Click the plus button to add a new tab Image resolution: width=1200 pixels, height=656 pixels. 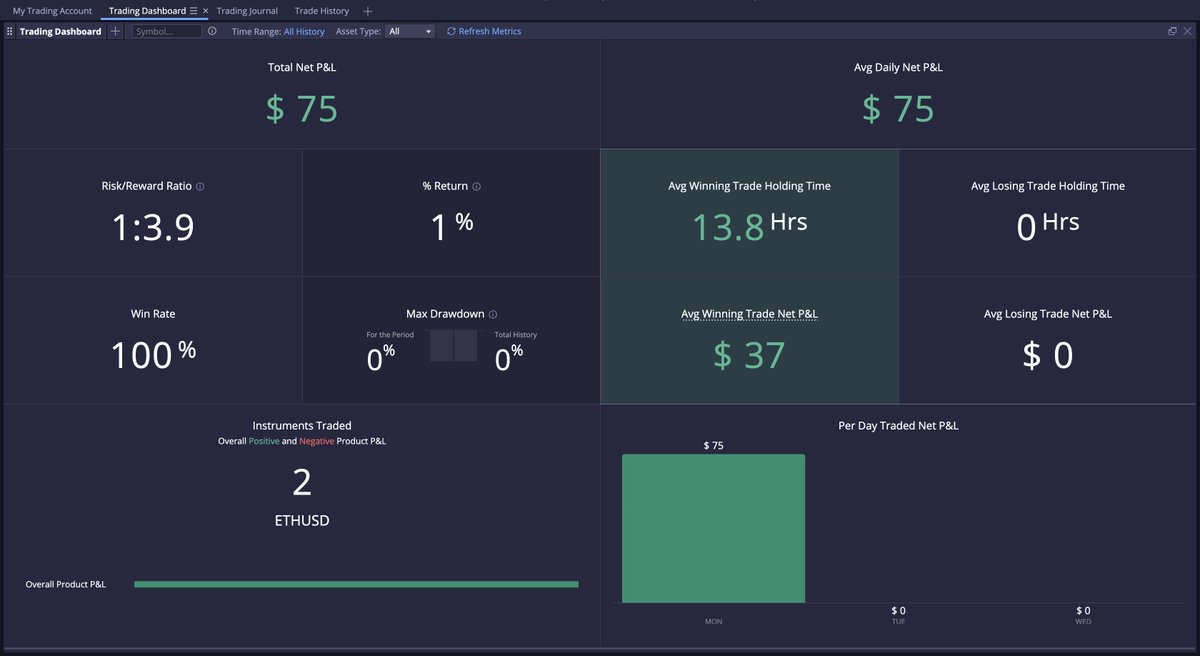(367, 10)
